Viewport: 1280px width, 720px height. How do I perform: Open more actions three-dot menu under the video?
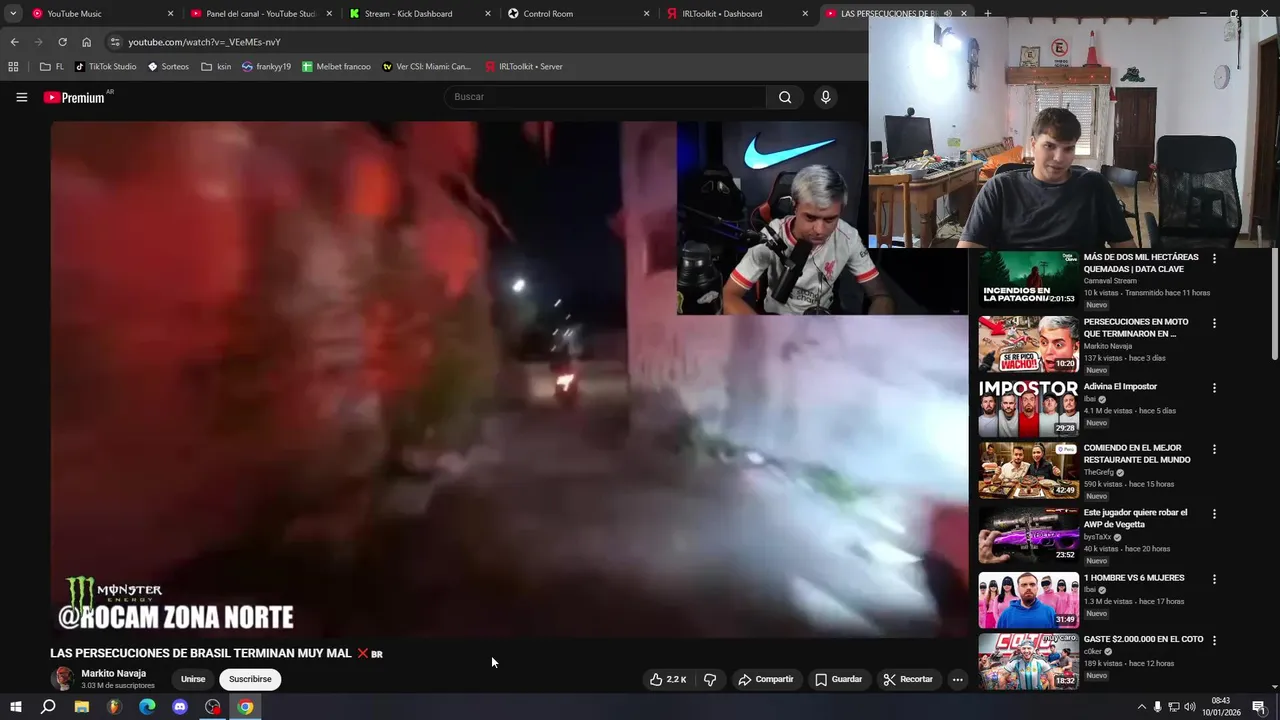pyautogui.click(x=957, y=679)
